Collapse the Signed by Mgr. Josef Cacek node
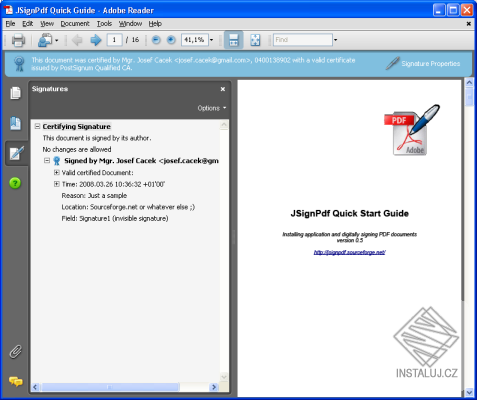 47,161
